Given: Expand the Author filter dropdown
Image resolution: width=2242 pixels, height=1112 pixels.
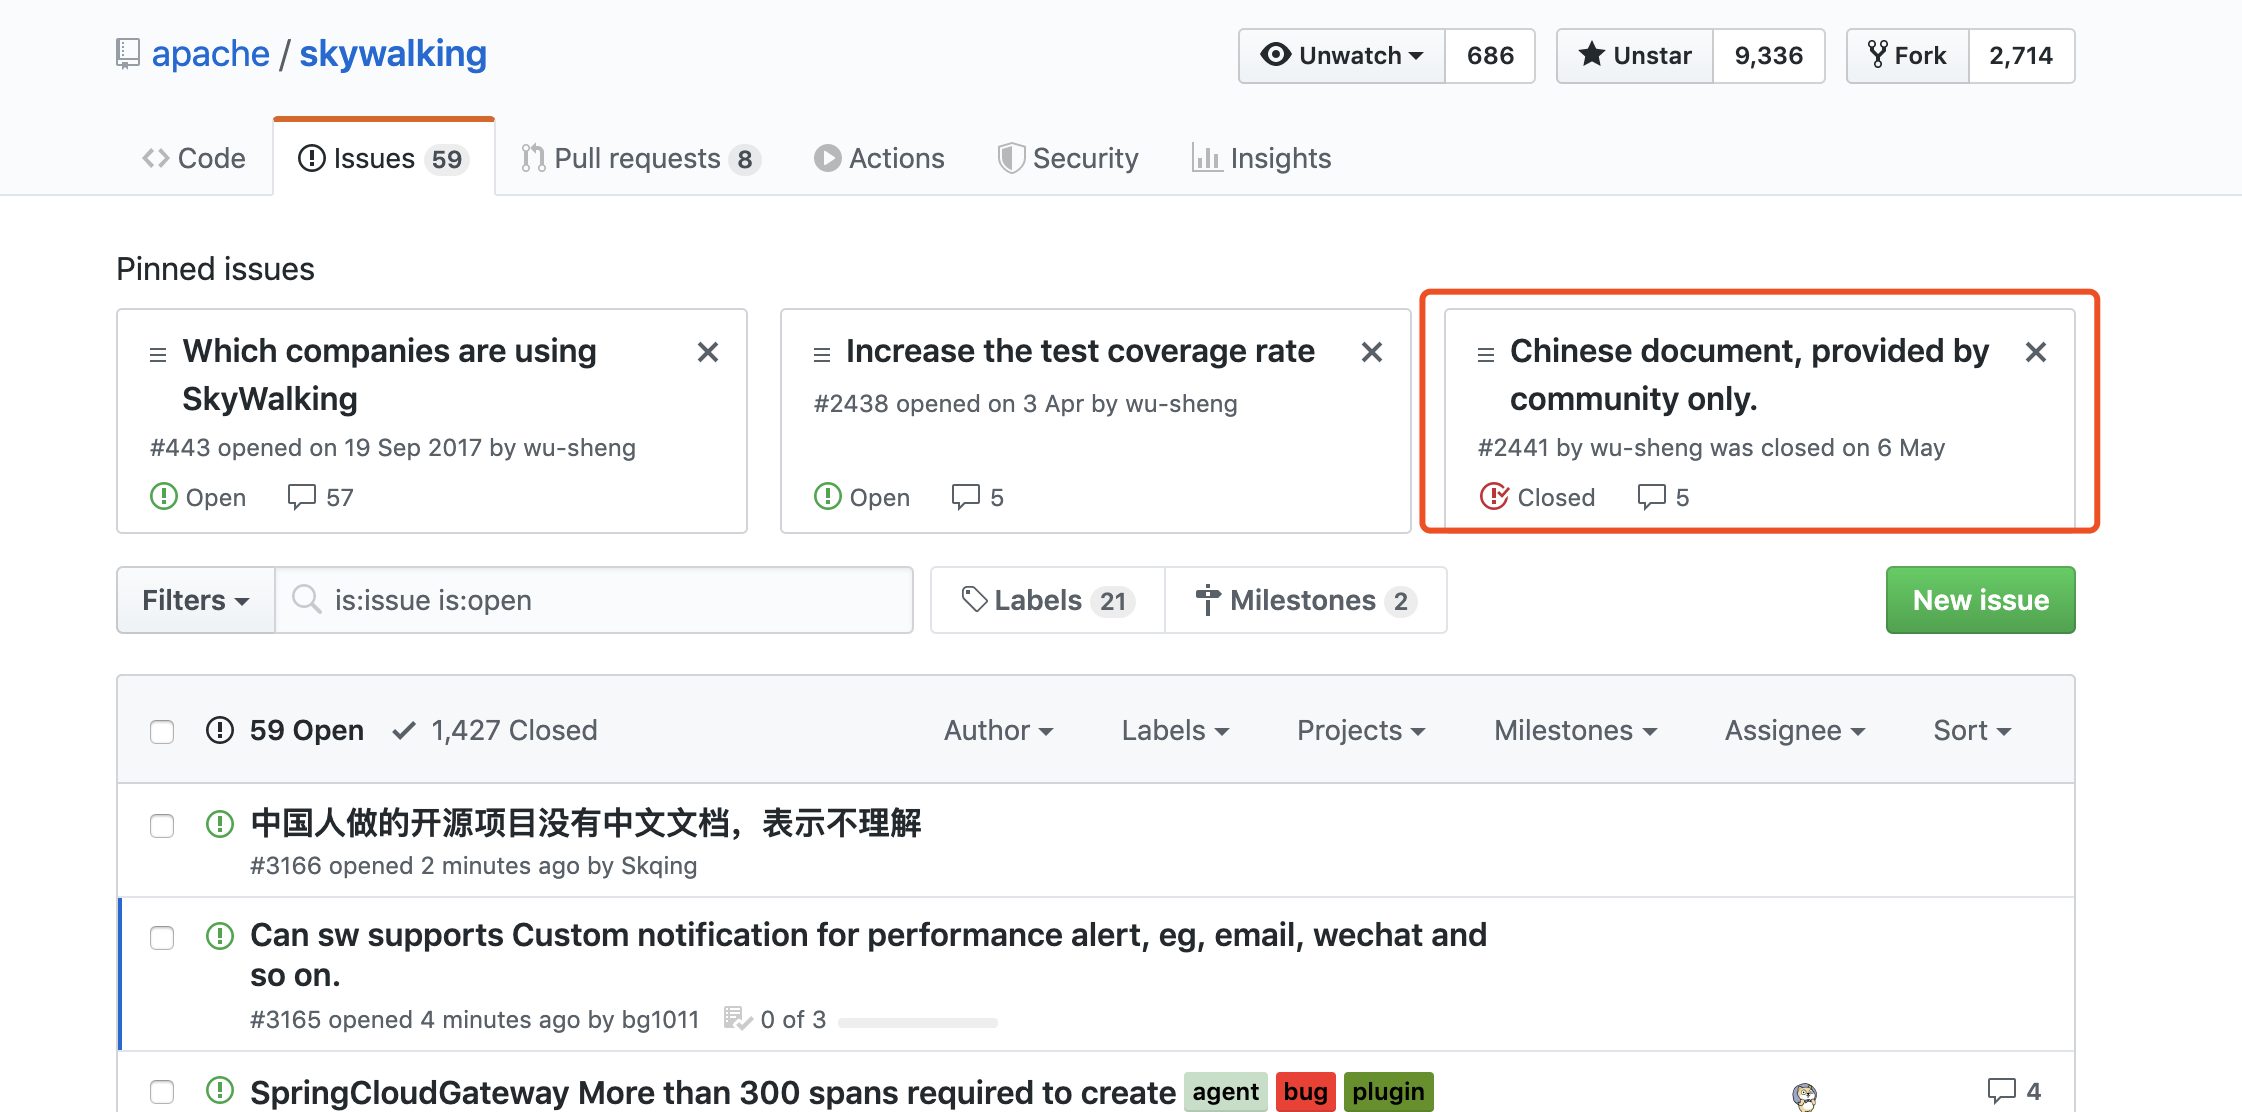Looking at the screenshot, I should coord(998,731).
